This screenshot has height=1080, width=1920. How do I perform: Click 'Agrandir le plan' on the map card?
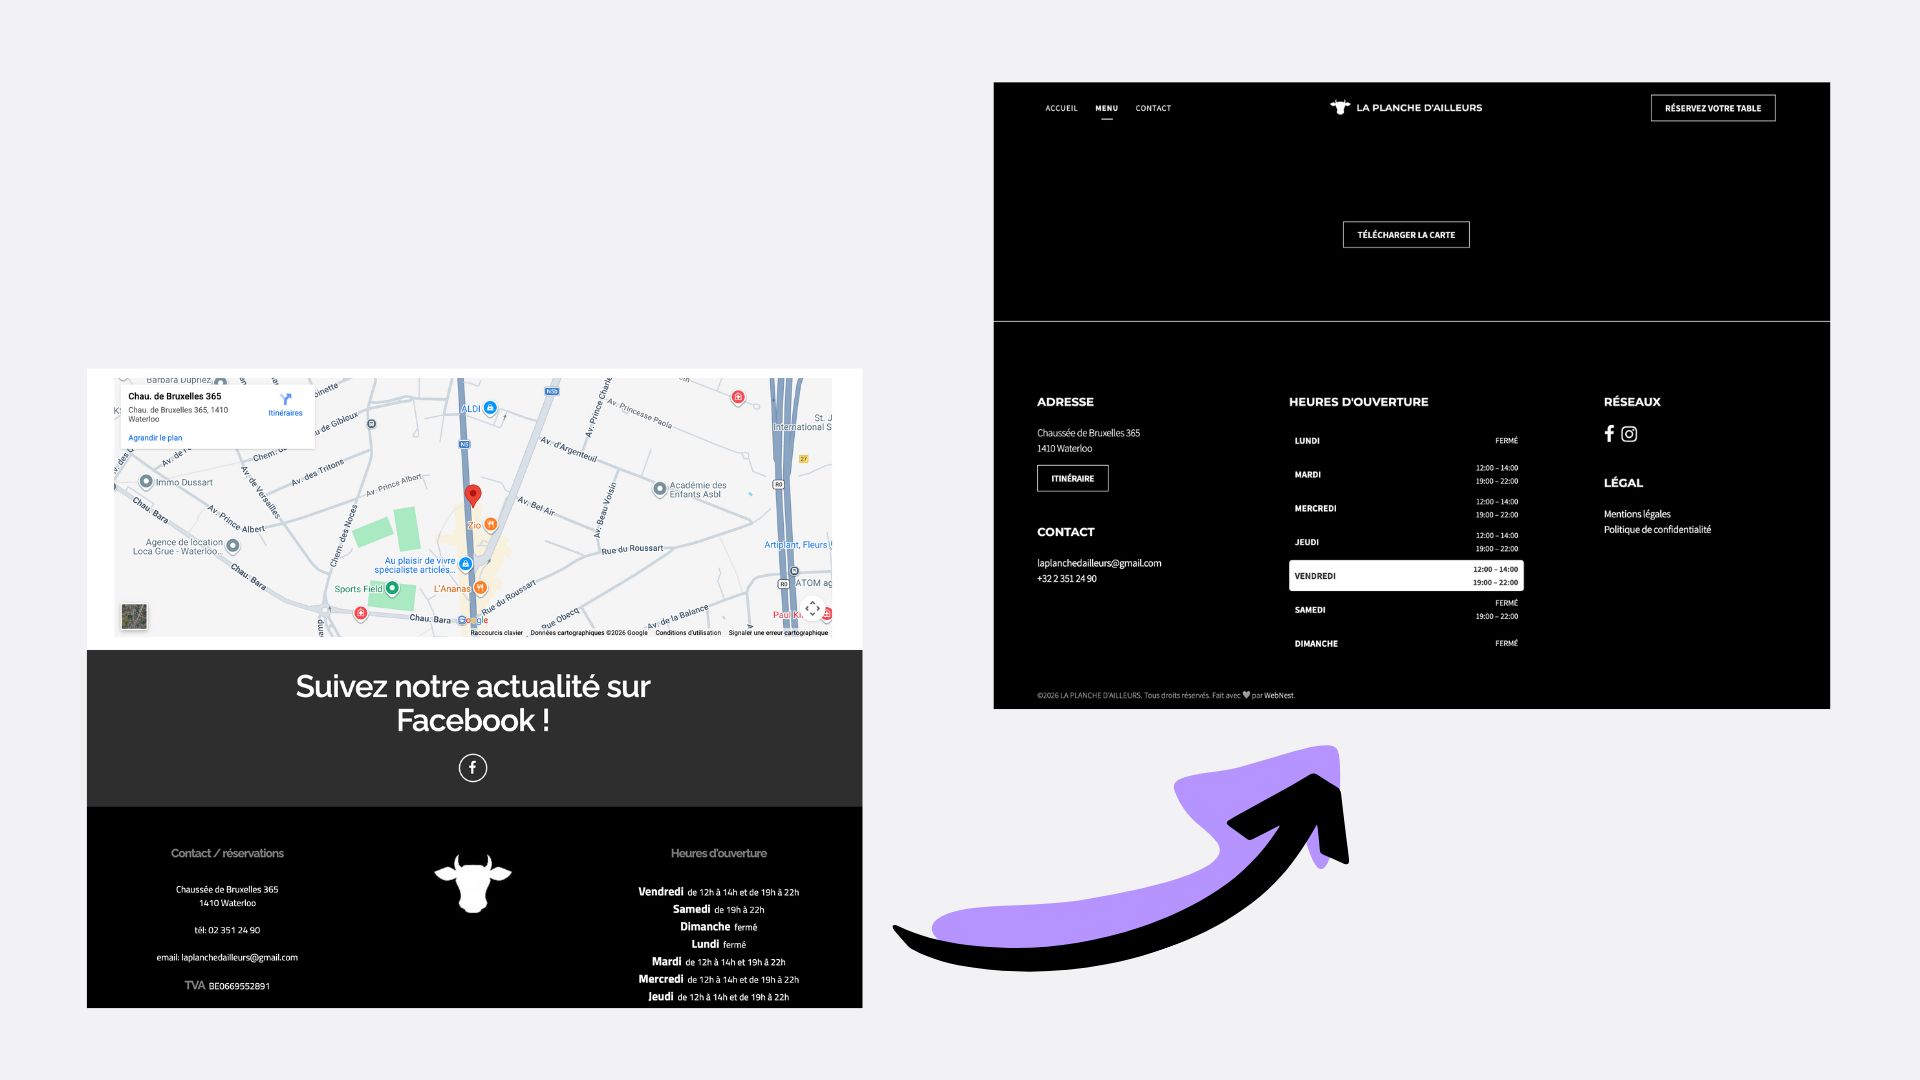tap(156, 438)
